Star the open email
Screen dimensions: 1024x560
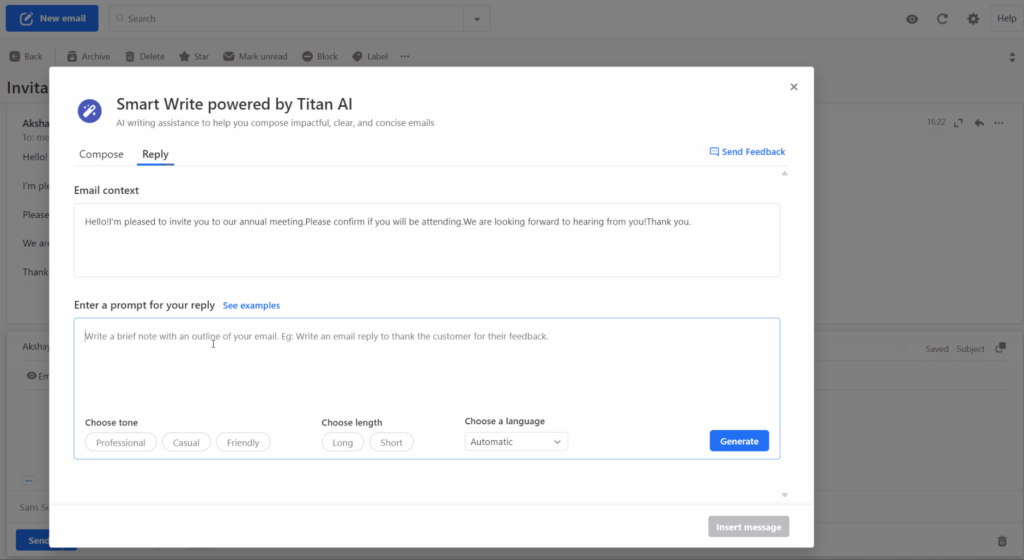194,56
